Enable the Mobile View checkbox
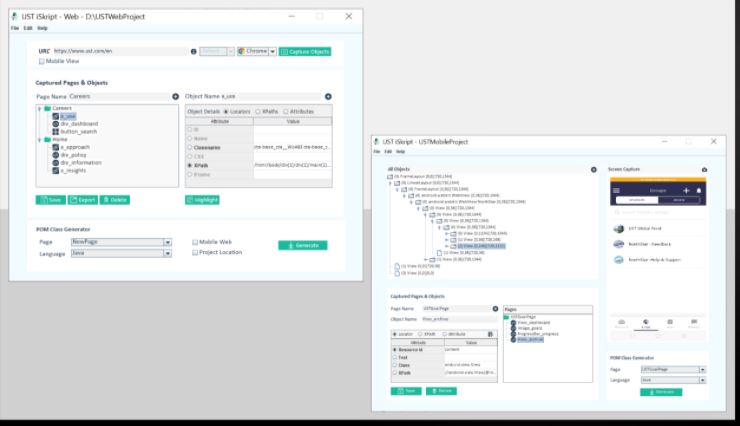 [42, 61]
